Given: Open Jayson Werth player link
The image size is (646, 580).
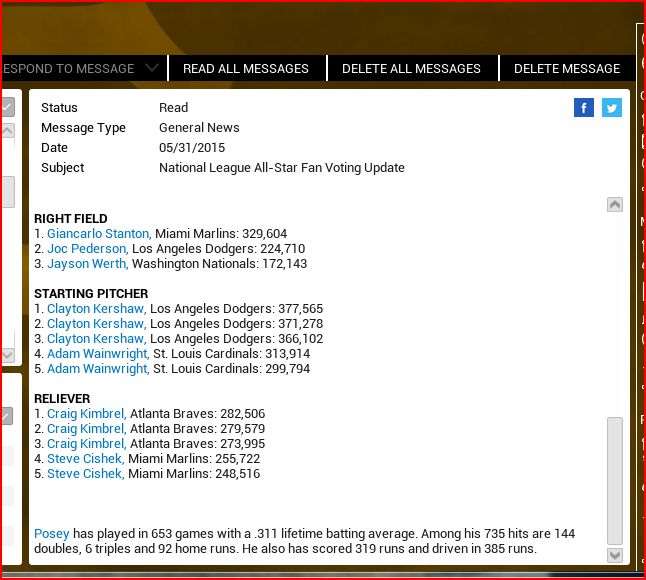Looking at the screenshot, I should pos(88,264).
